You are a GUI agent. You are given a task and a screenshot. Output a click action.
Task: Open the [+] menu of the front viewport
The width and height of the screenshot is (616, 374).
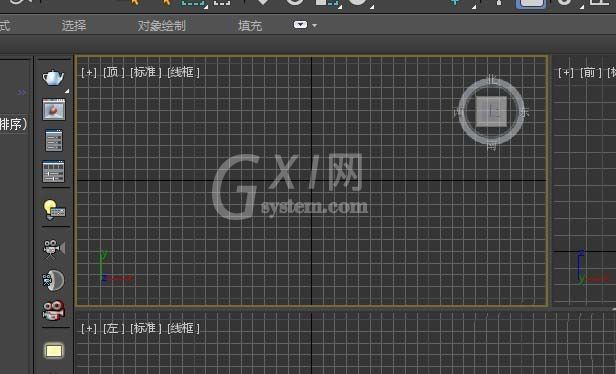[x=566, y=72]
